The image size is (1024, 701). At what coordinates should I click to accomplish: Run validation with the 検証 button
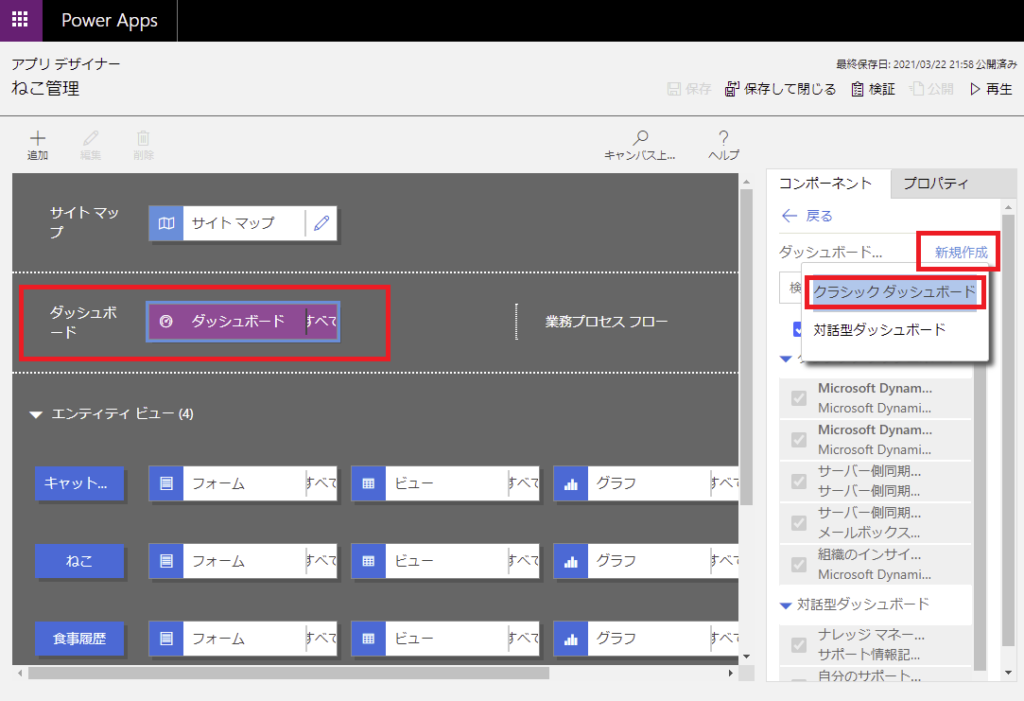(x=872, y=89)
